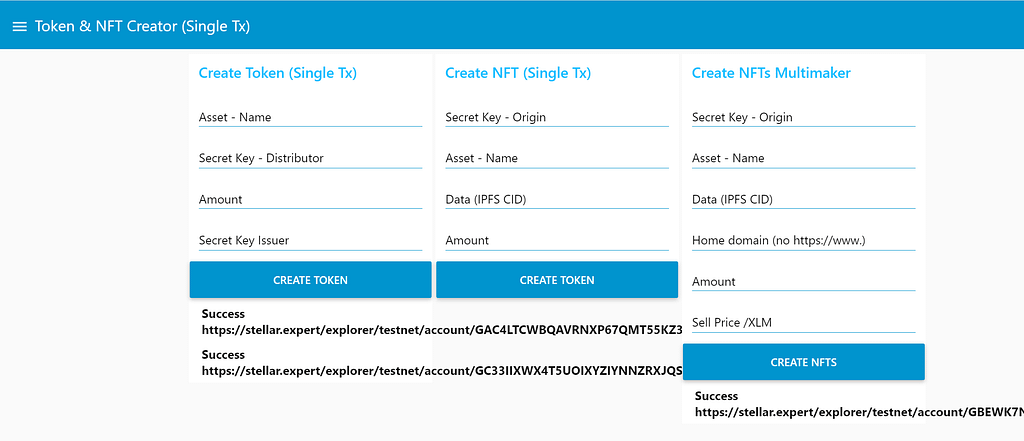Screen dimensions: 1024x441
Task: Open the GC33IIXWX4 stellar.expert account link
Action: point(442,371)
